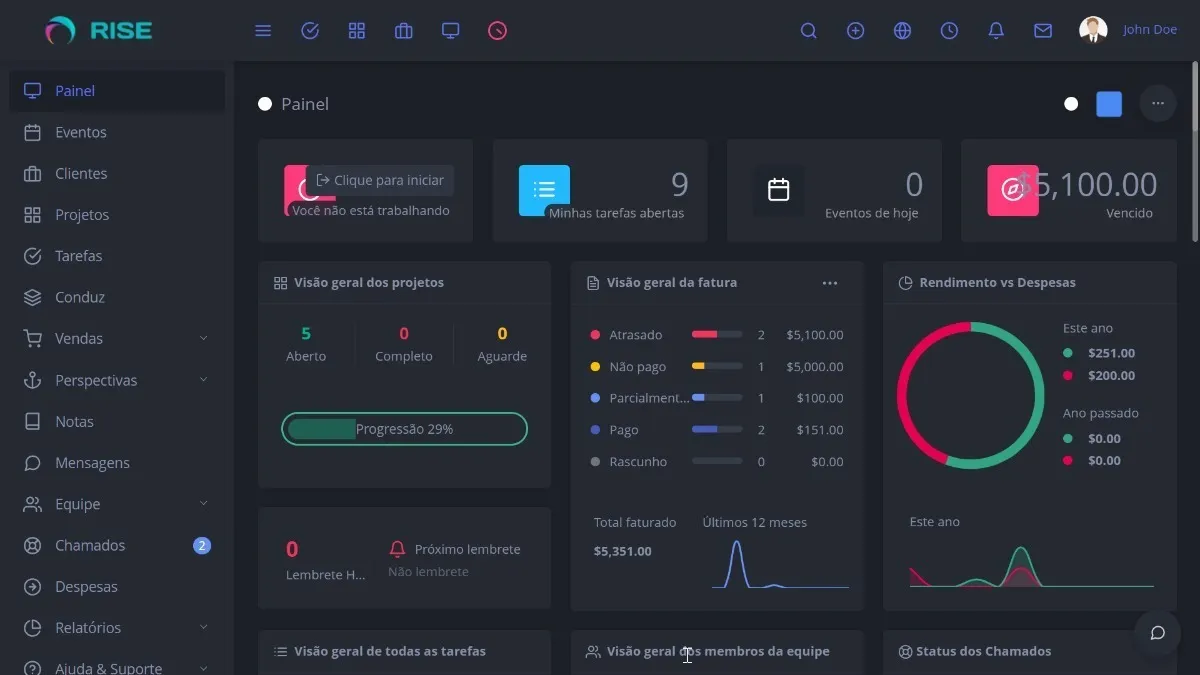
Task: Open Notas in sidebar
Action: click(x=117, y=422)
